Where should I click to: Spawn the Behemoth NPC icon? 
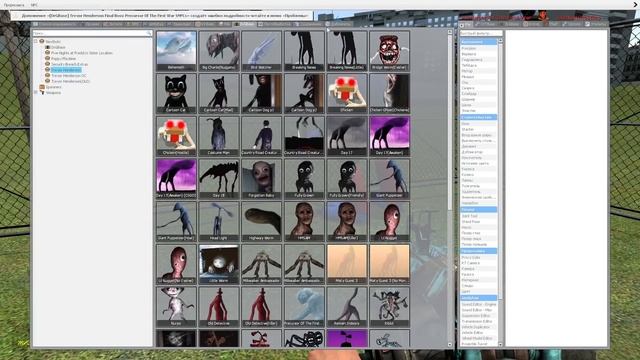tap(176, 51)
